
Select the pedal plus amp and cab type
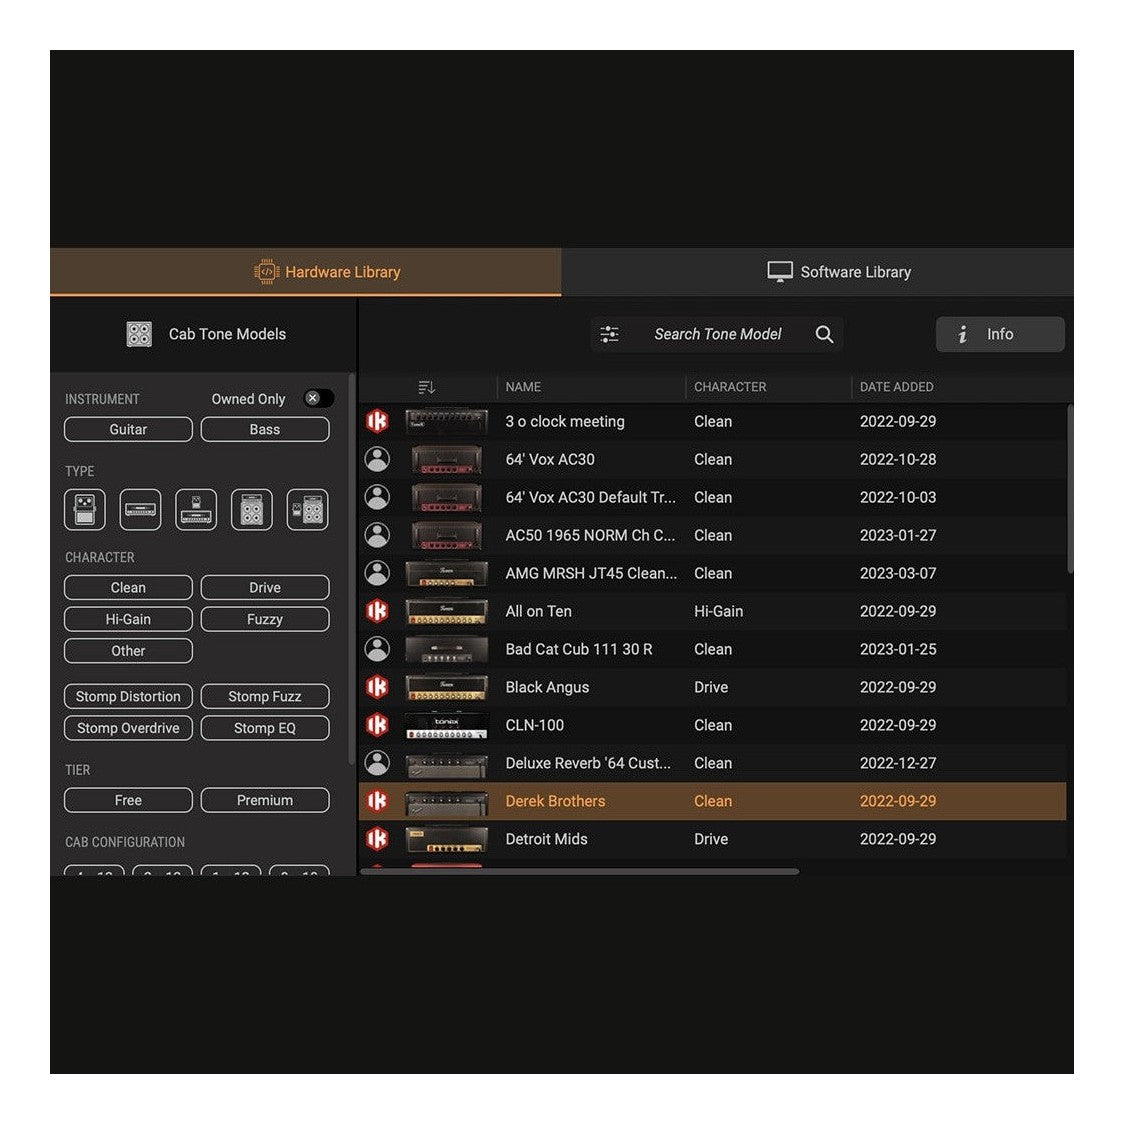(x=307, y=510)
